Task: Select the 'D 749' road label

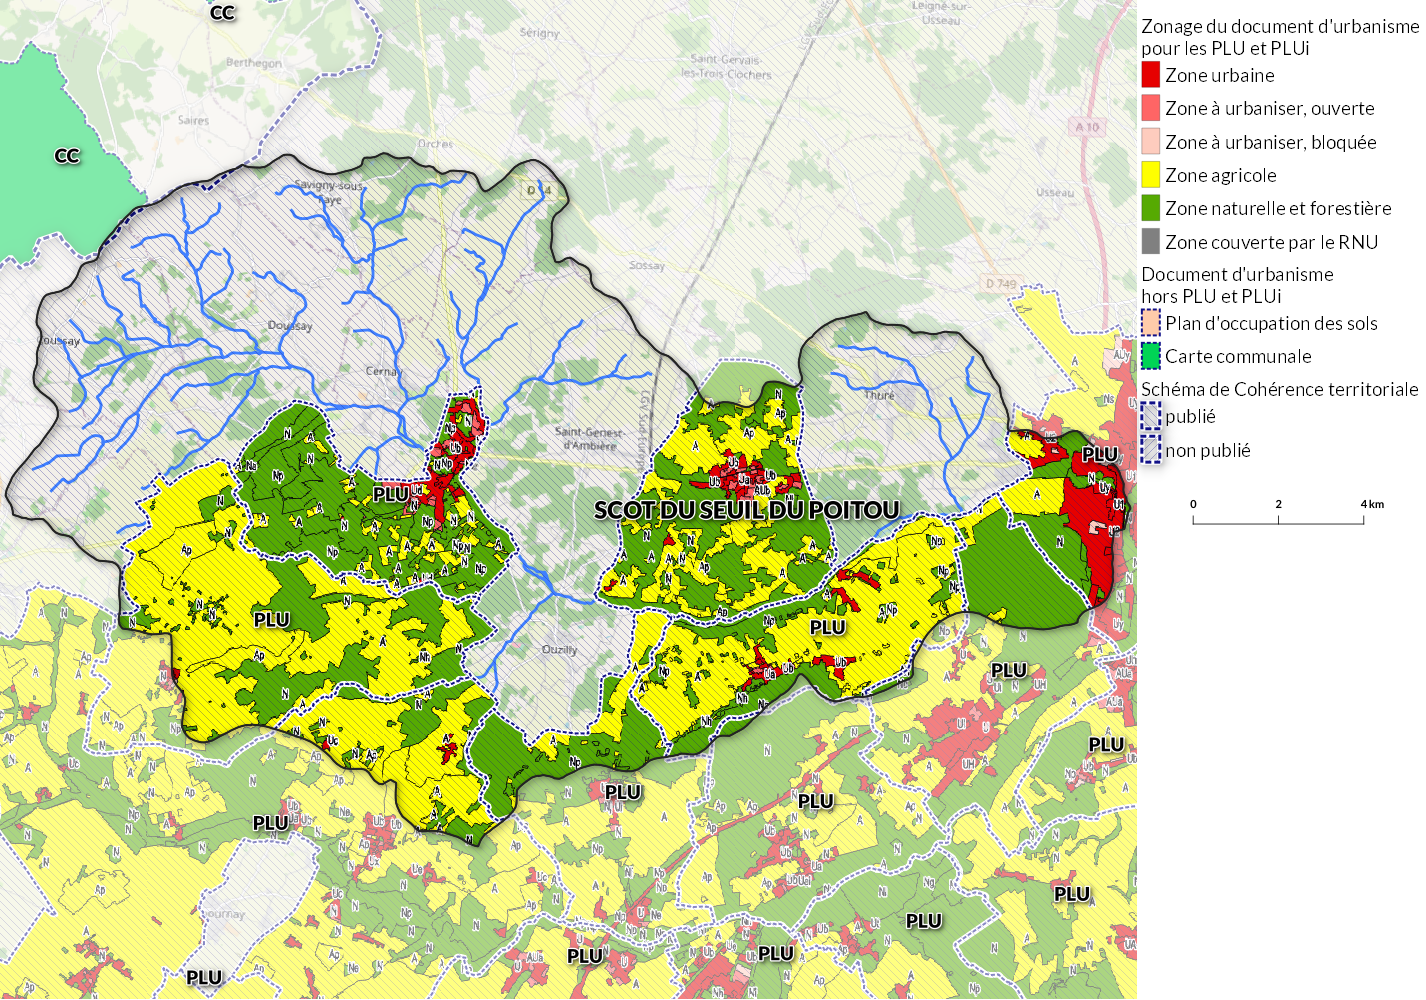Action: 1001,284
